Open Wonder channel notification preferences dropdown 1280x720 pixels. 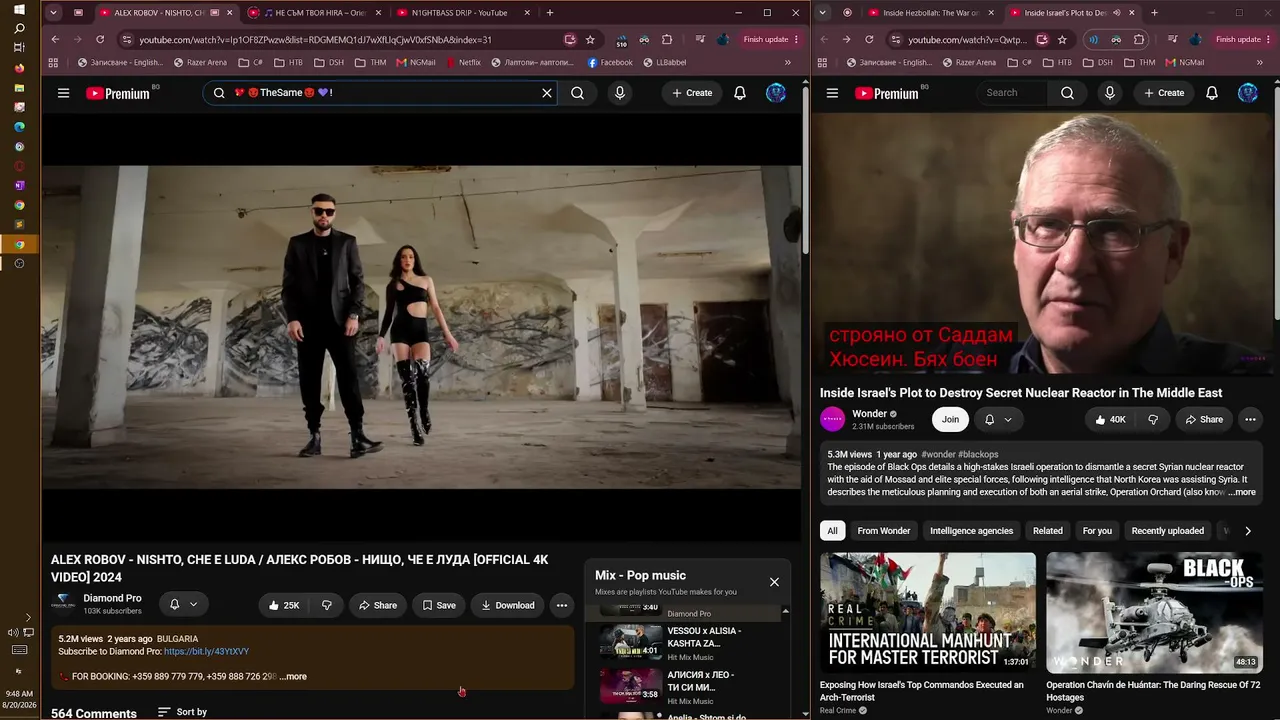point(998,420)
